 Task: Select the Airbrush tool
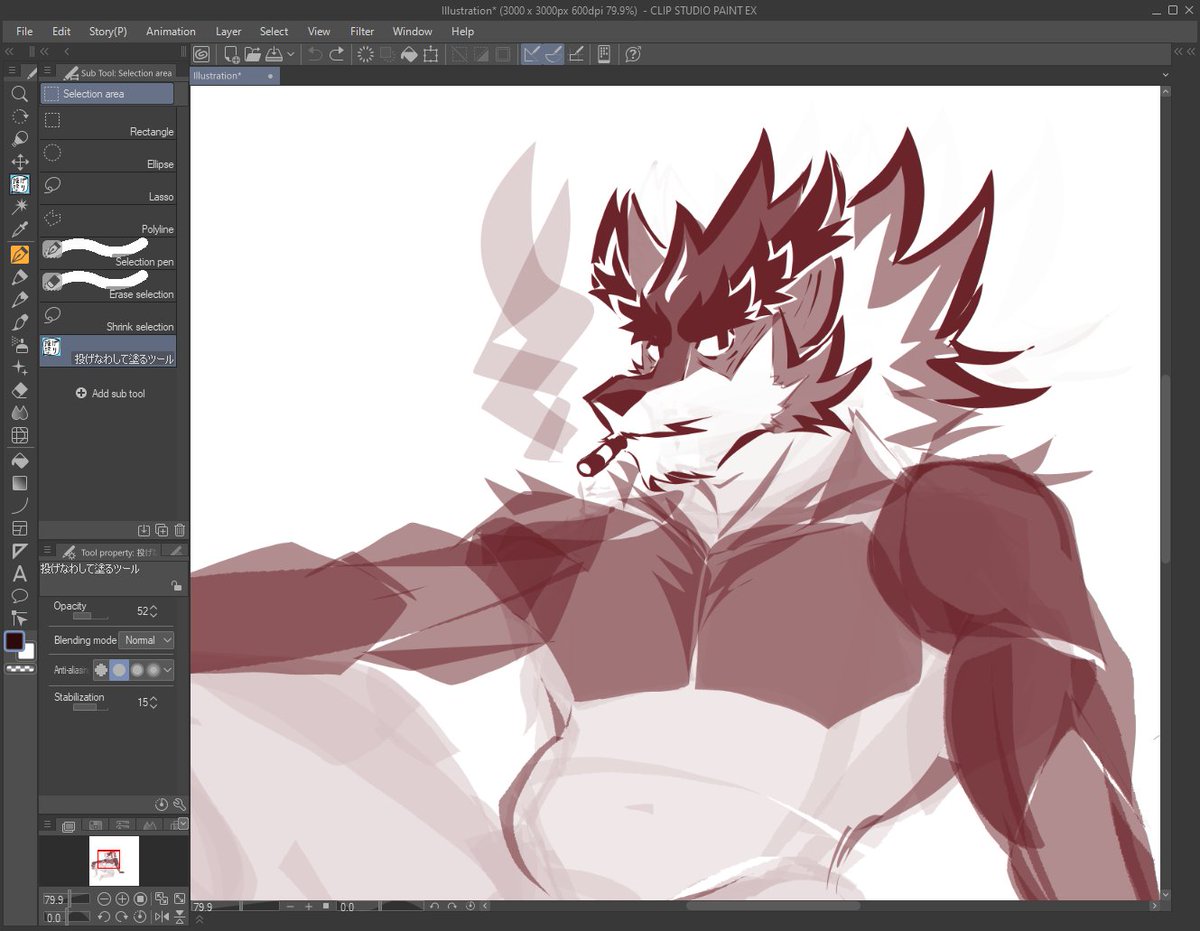click(x=19, y=345)
